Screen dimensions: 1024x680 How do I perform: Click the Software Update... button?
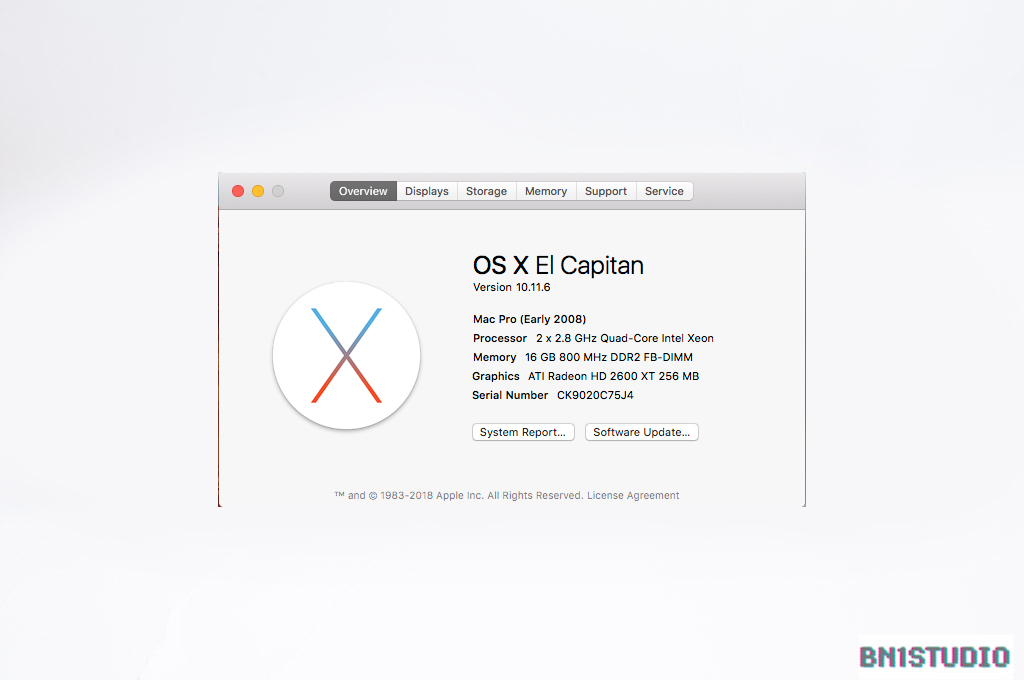point(641,432)
